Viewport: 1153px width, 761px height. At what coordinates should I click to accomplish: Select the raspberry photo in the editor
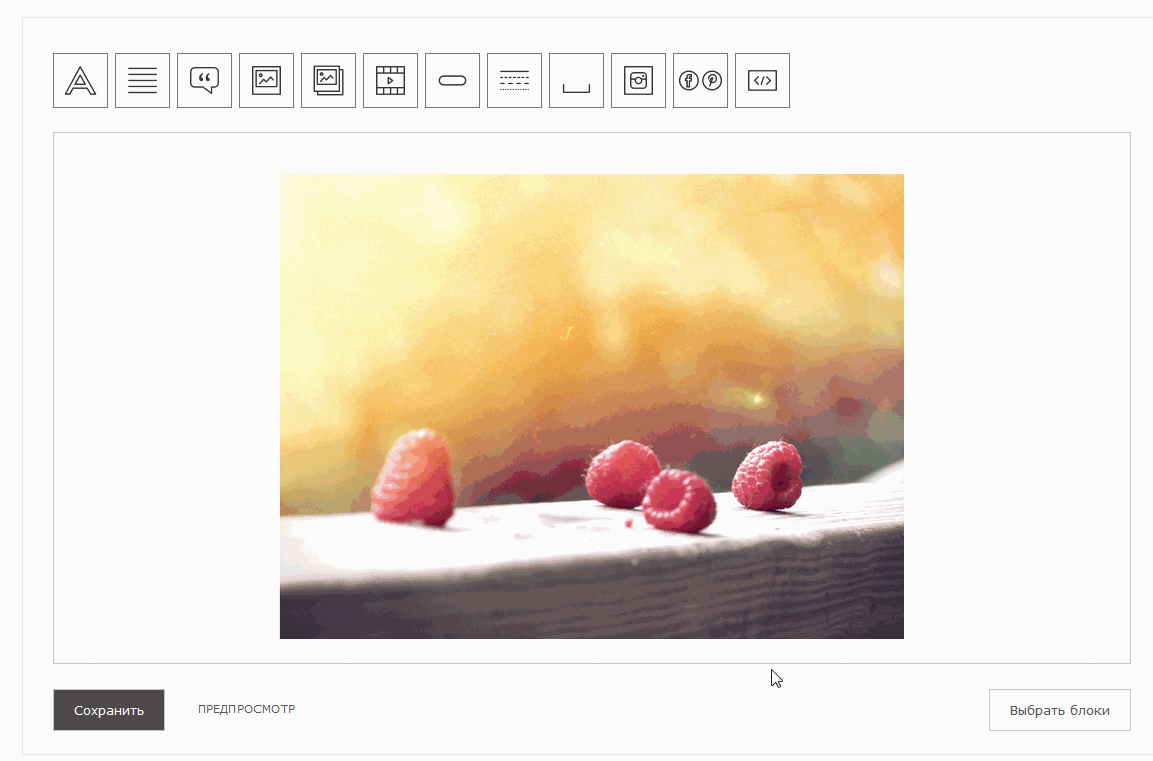(x=592, y=407)
